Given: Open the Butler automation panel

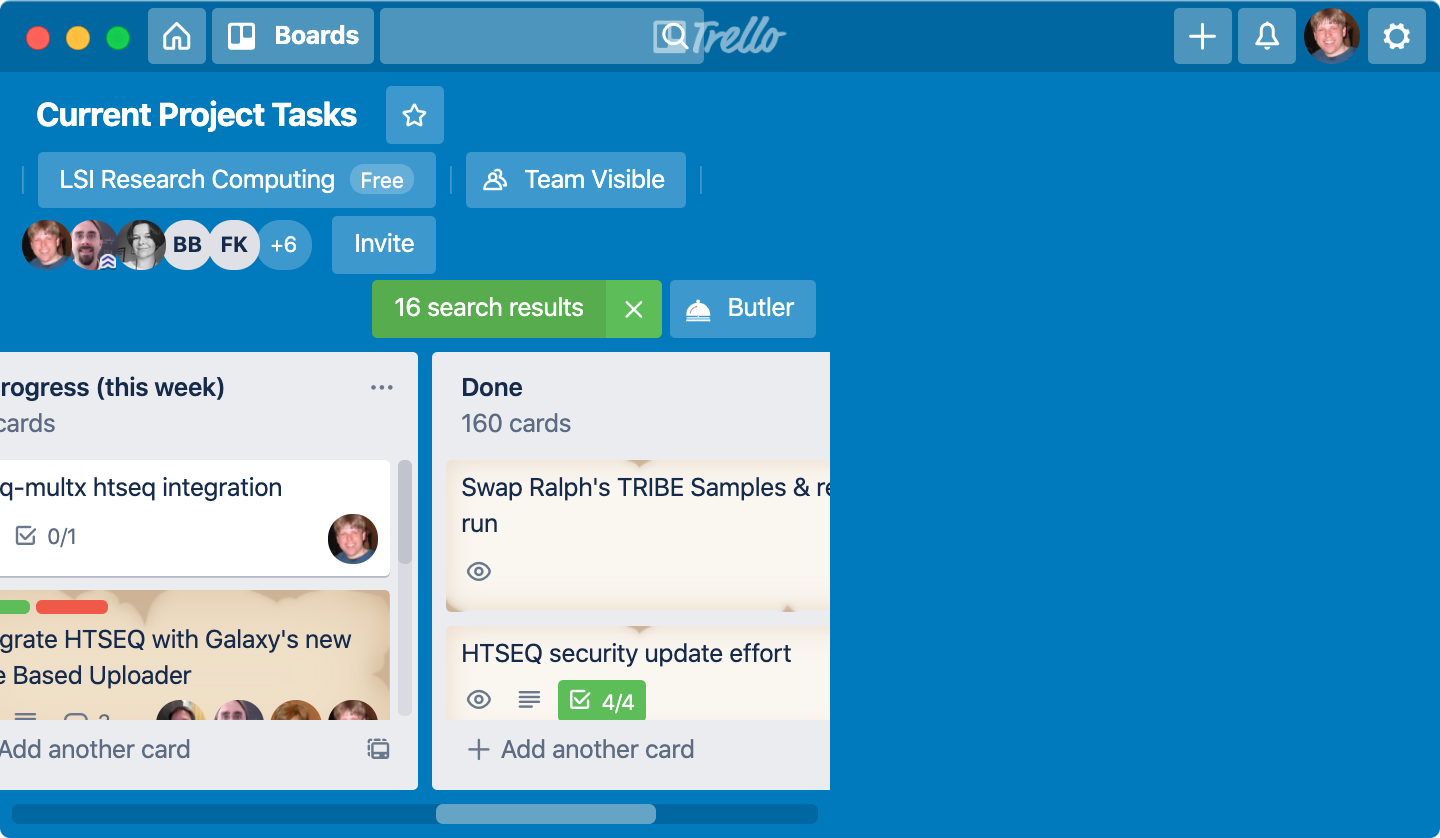Looking at the screenshot, I should tap(743, 309).
